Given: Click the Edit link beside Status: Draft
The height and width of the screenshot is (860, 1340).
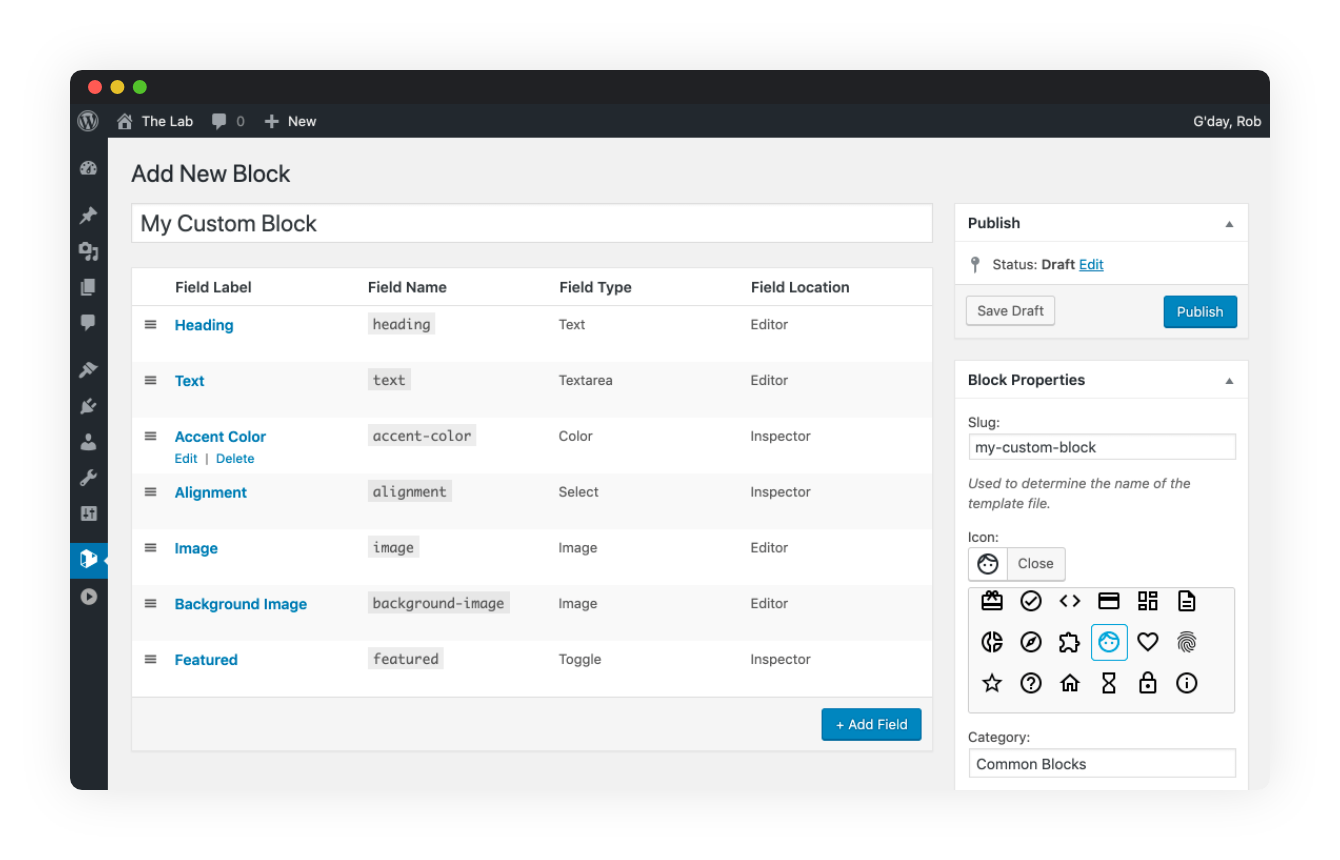Looking at the screenshot, I should click(x=1091, y=265).
